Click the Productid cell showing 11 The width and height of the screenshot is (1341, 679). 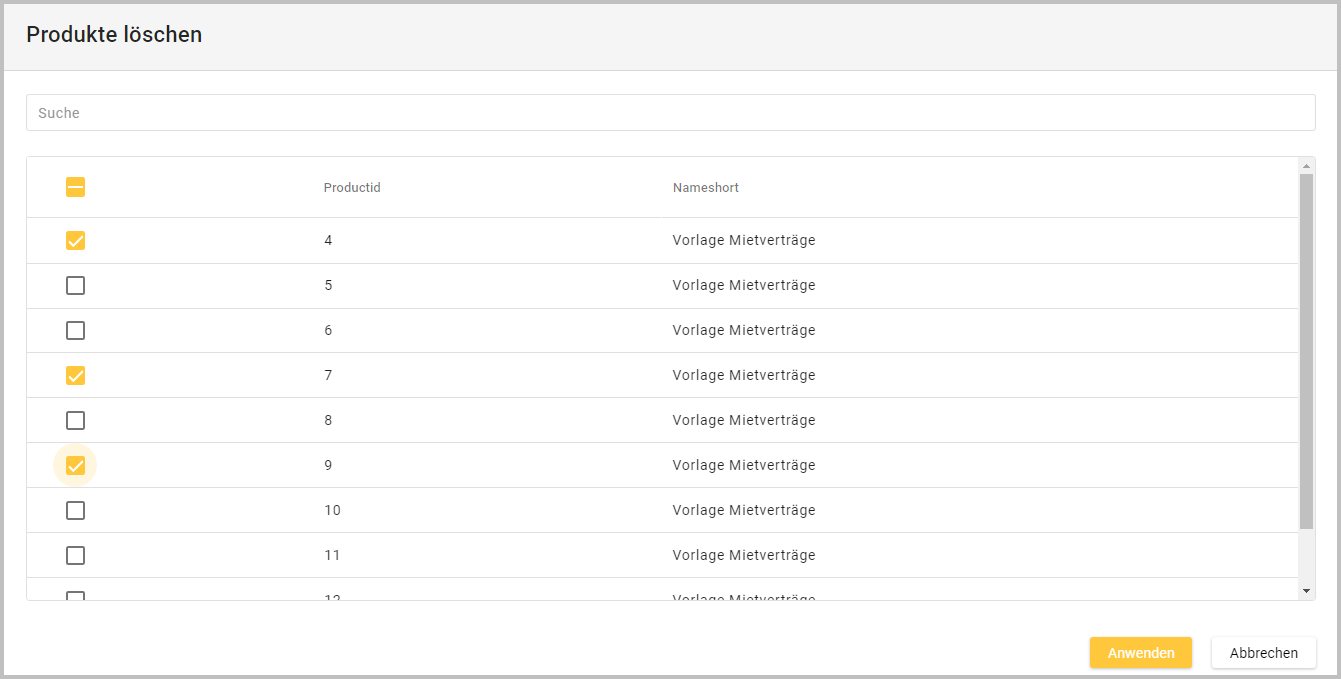(332, 555)
